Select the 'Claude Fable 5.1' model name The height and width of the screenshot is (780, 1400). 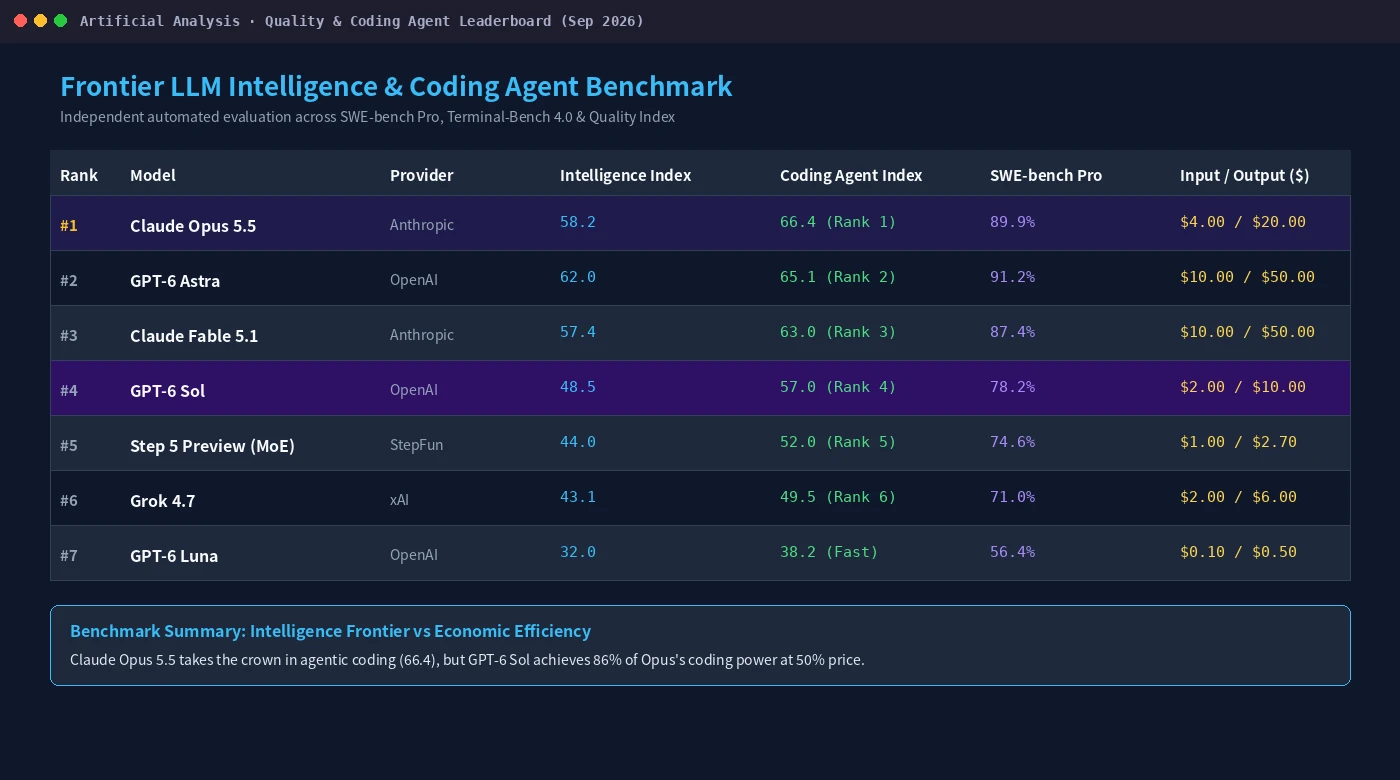click(x=194, y=336)
